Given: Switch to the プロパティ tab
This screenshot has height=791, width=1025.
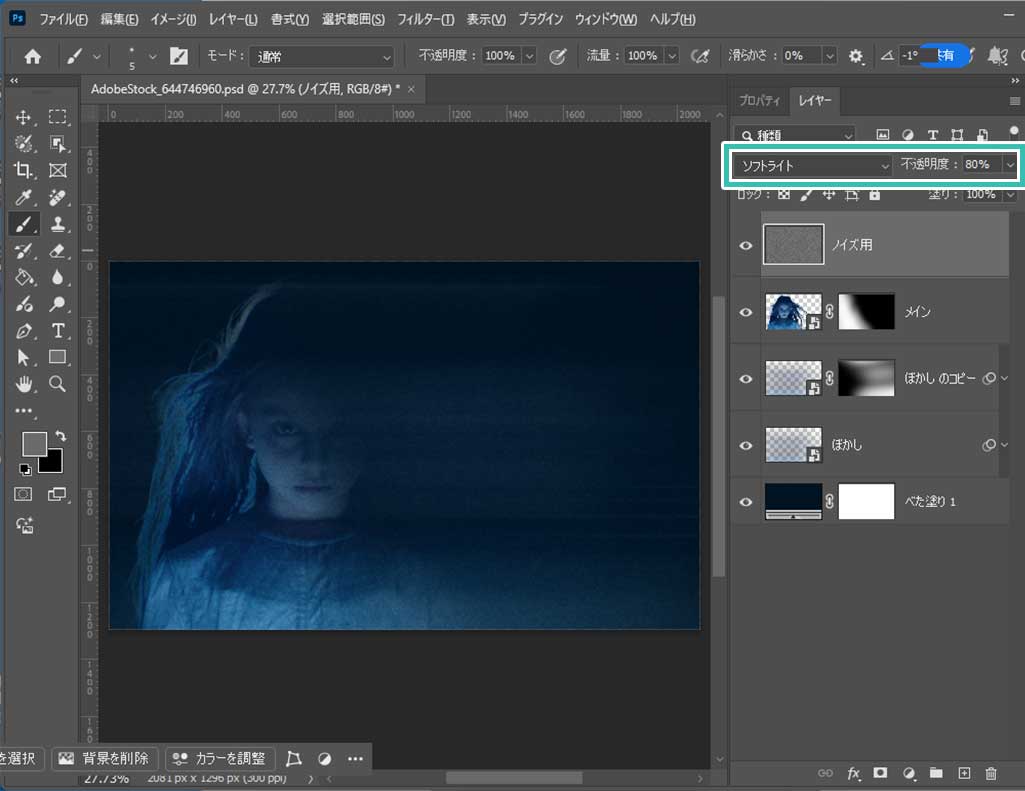Looking at the screenshot, I should pyautogui.click(x=759, y=101).
